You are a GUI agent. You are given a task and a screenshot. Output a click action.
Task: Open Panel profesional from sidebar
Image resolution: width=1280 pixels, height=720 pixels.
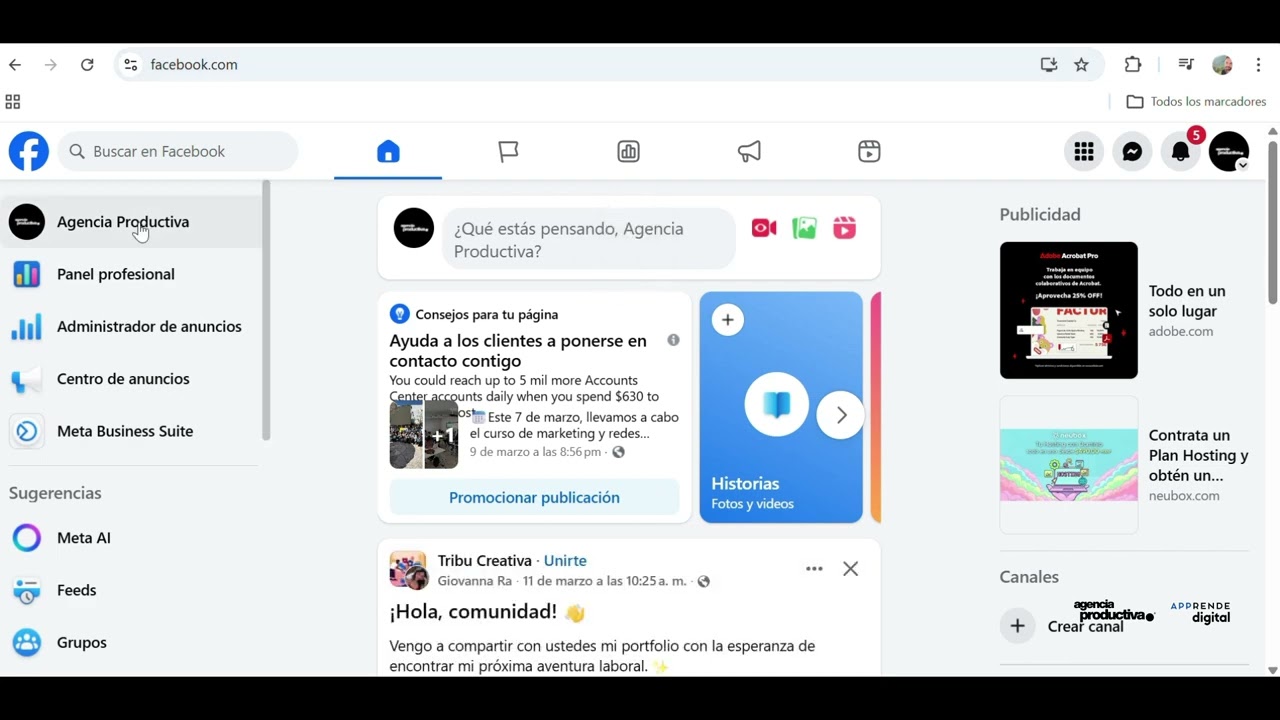pyautogui.click(x=131, y=274)
